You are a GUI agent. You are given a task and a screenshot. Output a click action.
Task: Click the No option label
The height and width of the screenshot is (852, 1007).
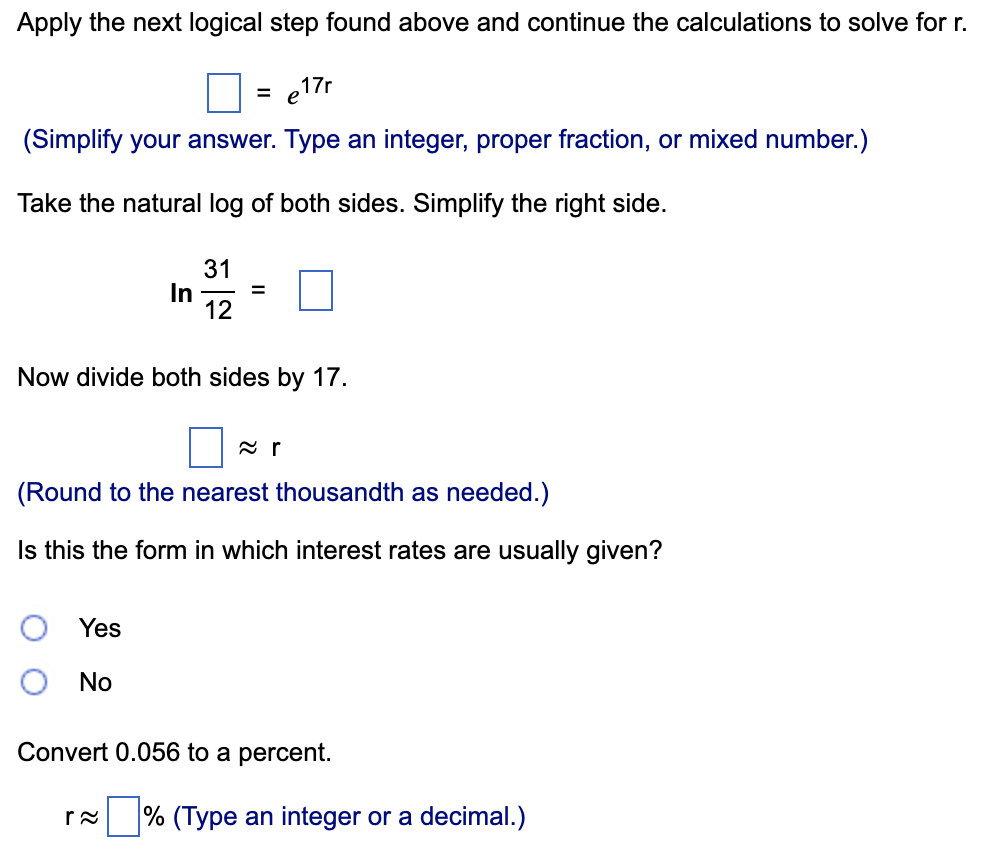pyautogui.click(x=97, y=682)
